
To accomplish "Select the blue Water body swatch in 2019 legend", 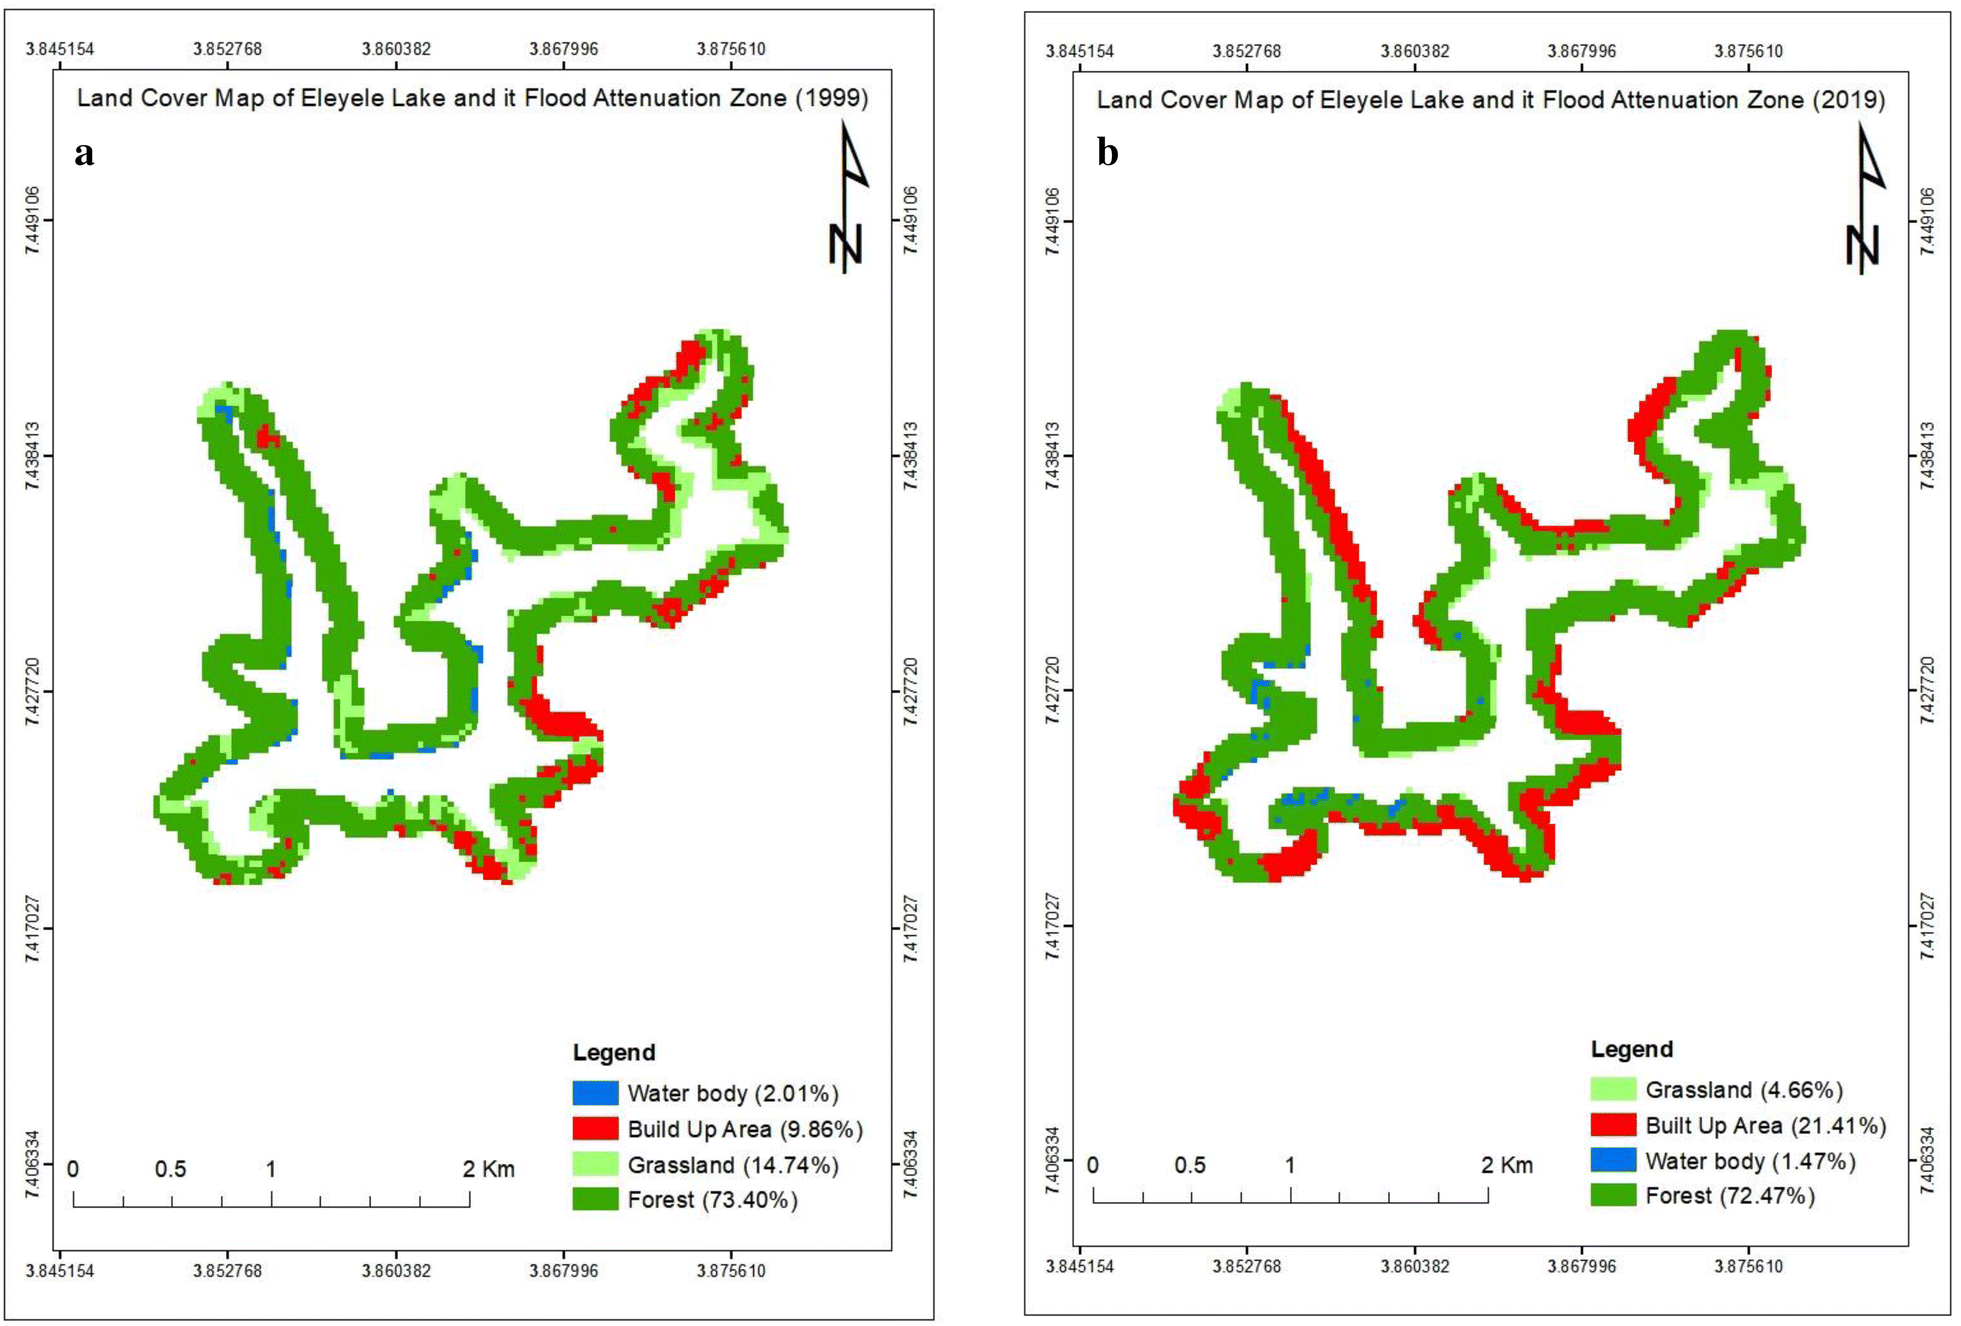I will (1613, 1160).
